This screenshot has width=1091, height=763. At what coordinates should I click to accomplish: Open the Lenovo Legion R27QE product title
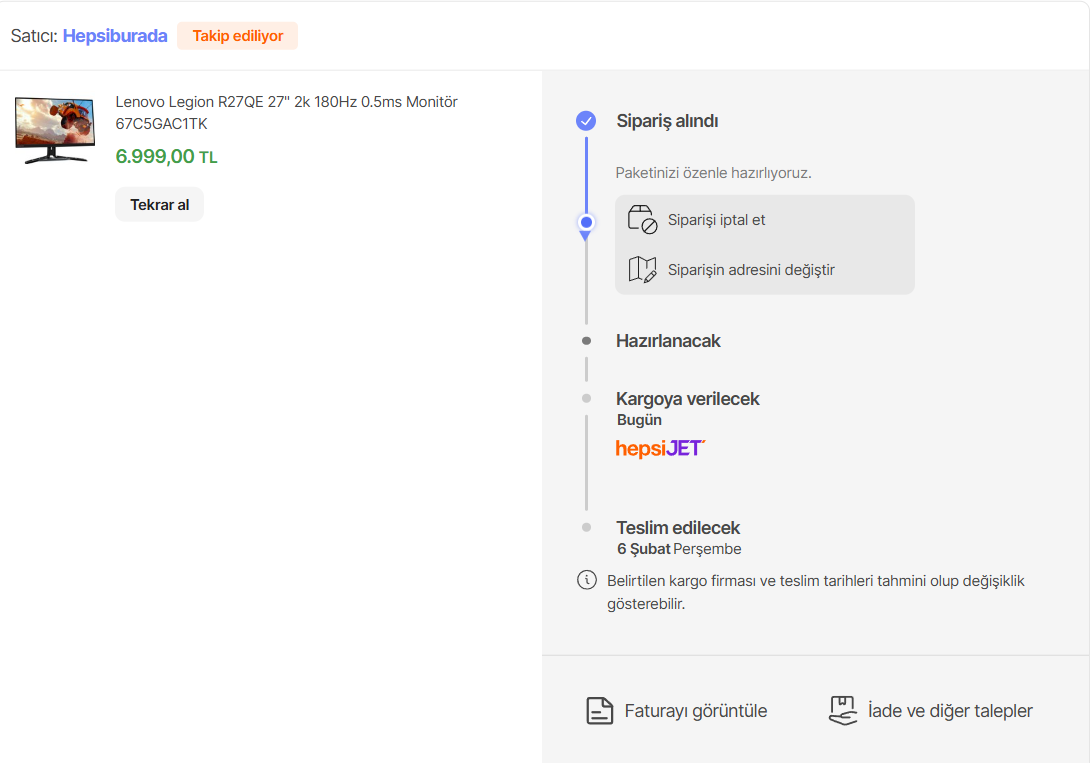click(x=286, y=113)
